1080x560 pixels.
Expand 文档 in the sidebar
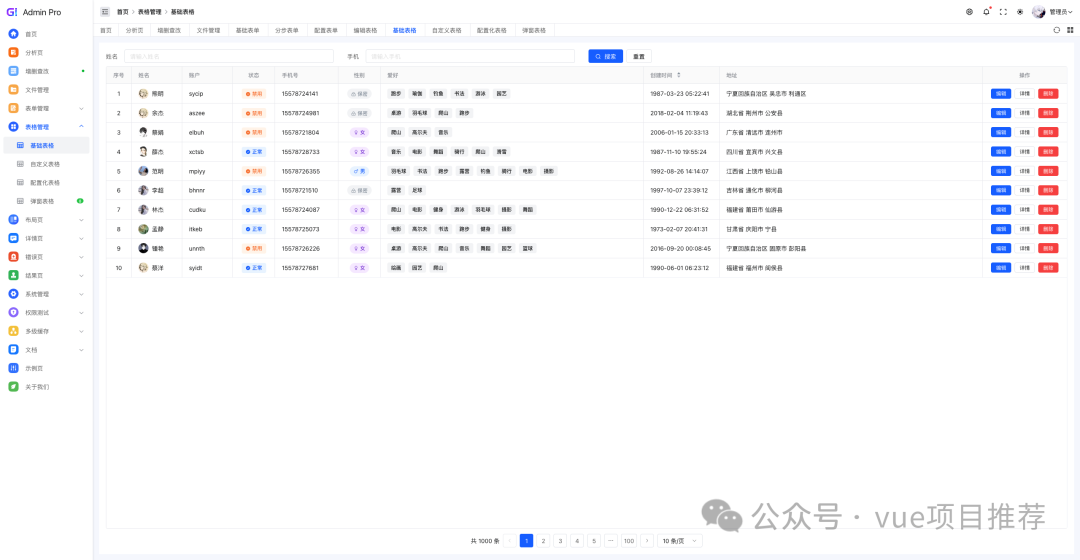pyautogui.click(x=45, y=350)
